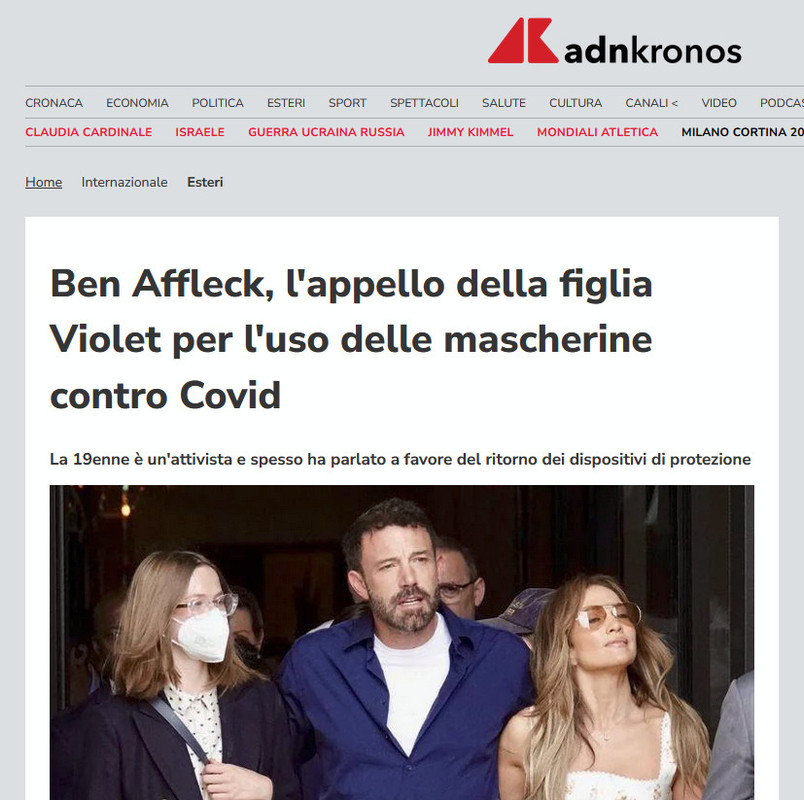Image resolution: width=804 pixels, height=800 pixels.
Task: Expand the CANALI dropdown
Action: click(x=651, y=103)
